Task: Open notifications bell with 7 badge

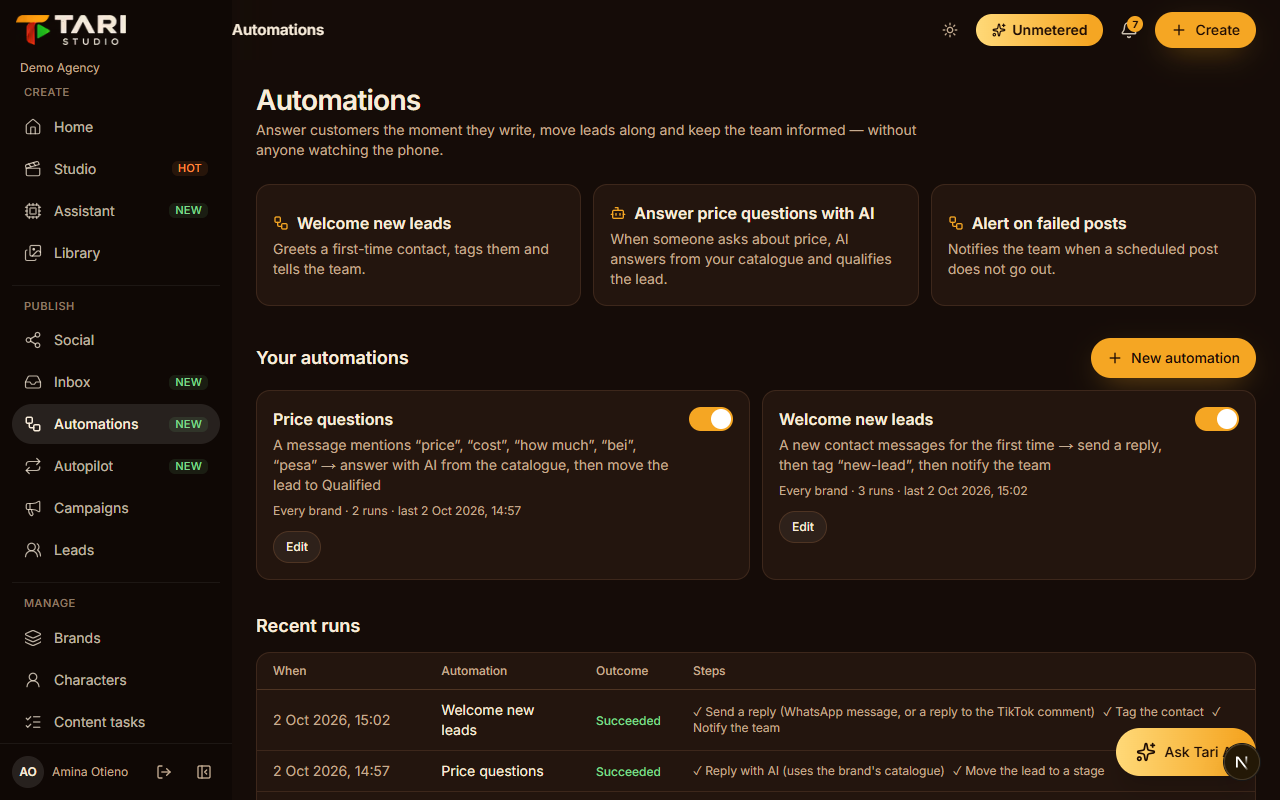Action: (x=1130, y=30)
